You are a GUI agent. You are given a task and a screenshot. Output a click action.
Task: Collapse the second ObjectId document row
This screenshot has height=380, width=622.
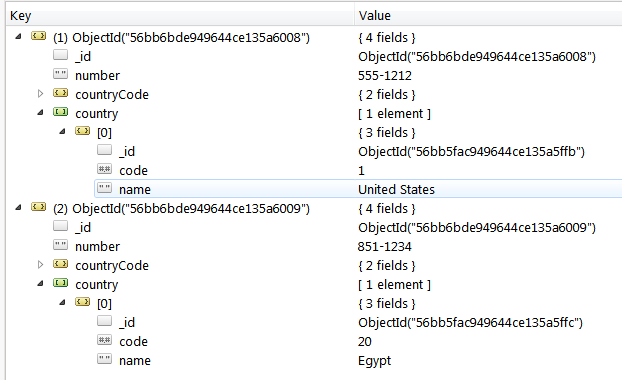[18, 207]
